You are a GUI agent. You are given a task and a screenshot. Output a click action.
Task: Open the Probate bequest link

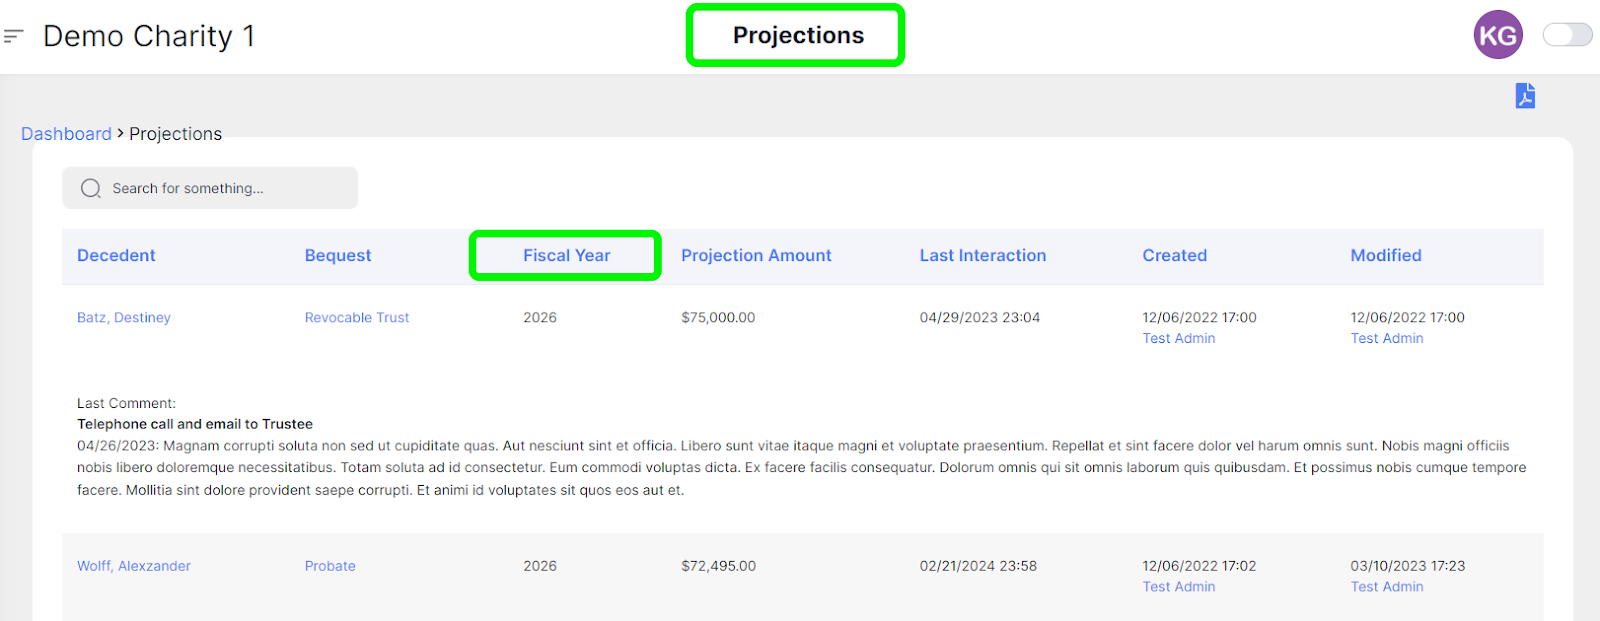coord(330,565)
